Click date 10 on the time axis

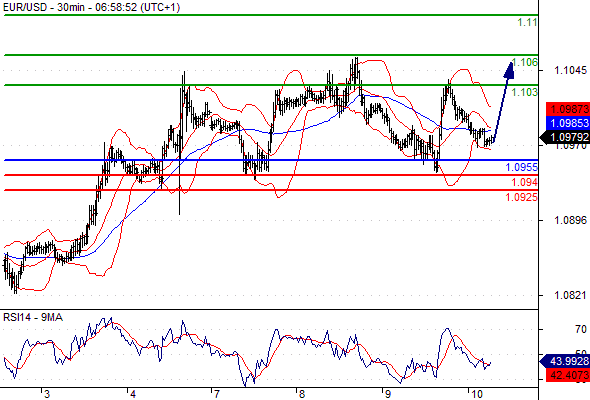click(476, 394)
